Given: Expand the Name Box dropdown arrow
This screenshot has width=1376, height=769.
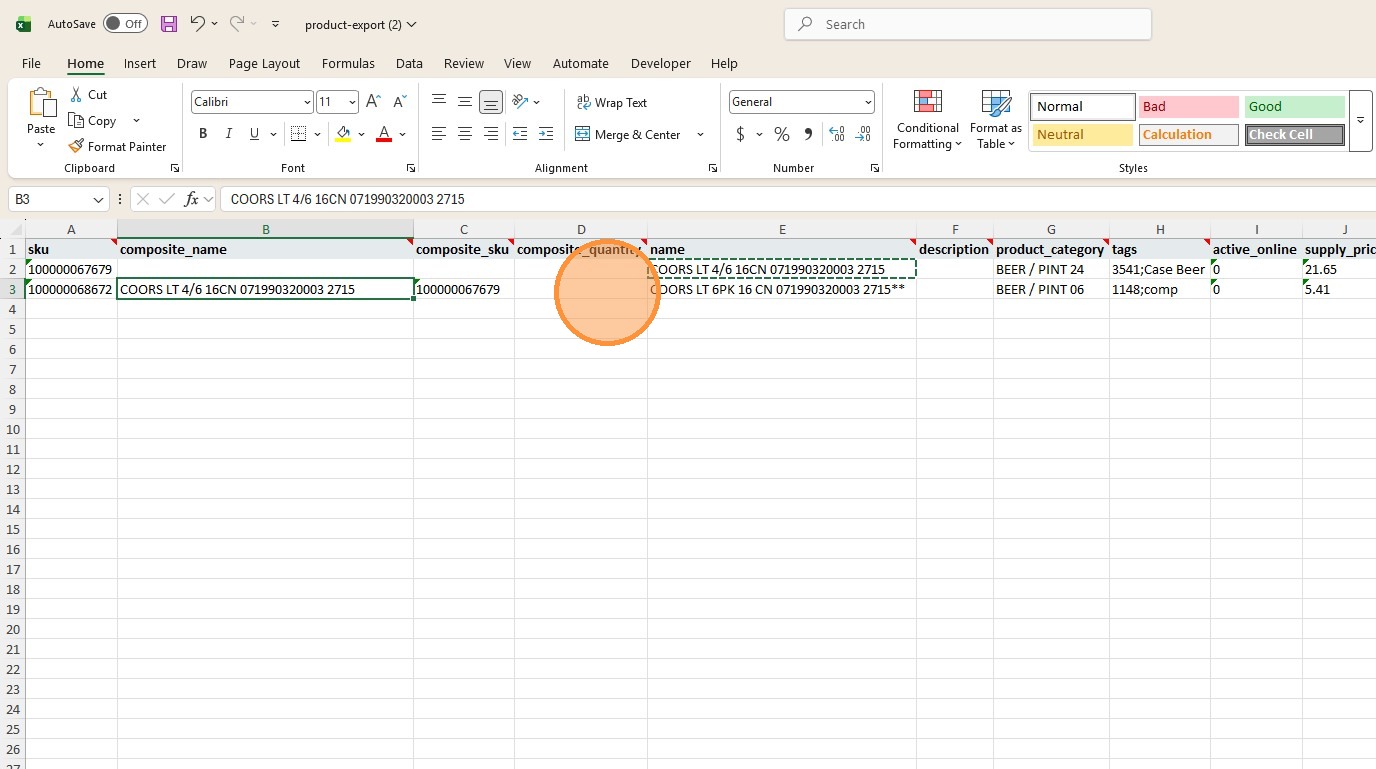Looking at the screenshot, I should tap(98, 199).
